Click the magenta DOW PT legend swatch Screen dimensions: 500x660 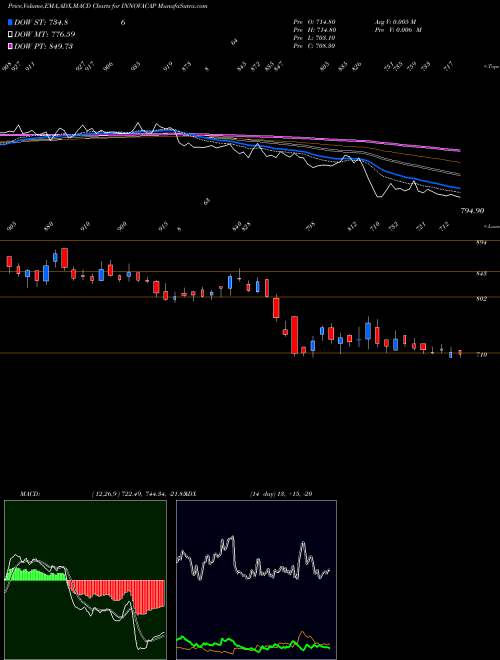pyautogui.click(x=10, y=46)
